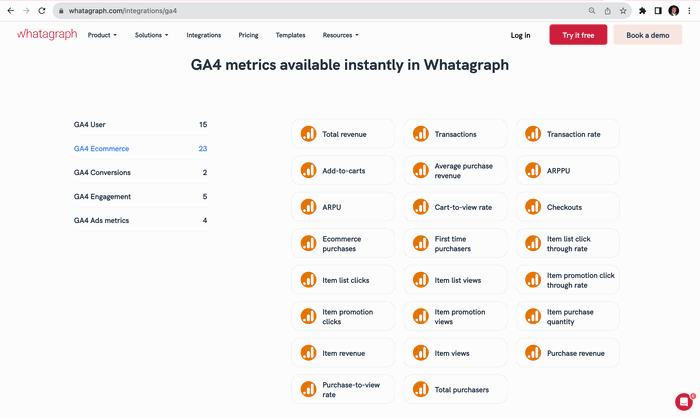The width and height of the screenshot is (700, 418).
Task: Click the zoom magnifier icon in address bar
Action: [x=592, y=11]
